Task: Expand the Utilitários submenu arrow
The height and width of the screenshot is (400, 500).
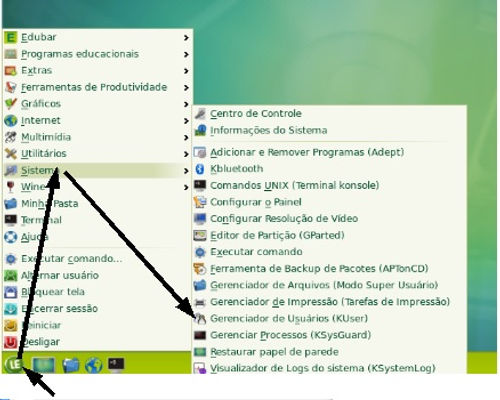Action: 186,154
